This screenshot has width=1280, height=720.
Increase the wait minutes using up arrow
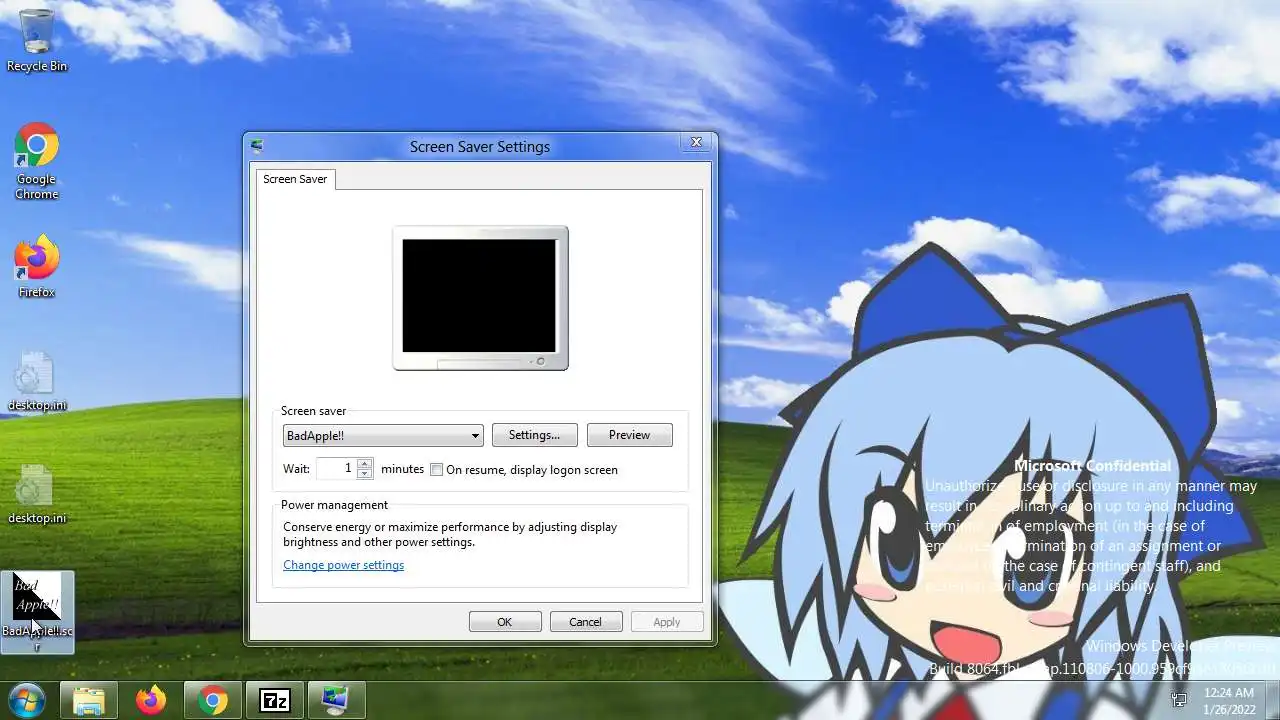pyautogui.click(x=364, y=464)
